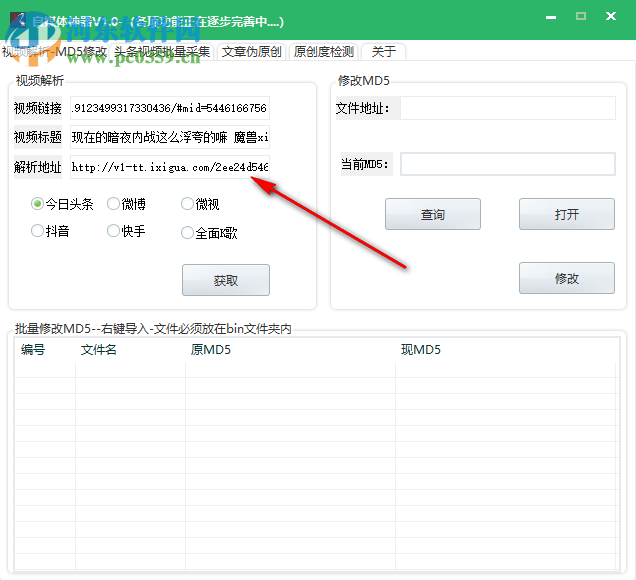The image size is (636, 580).
Task: Maximize the application window
Action: [x=581, y=16]
